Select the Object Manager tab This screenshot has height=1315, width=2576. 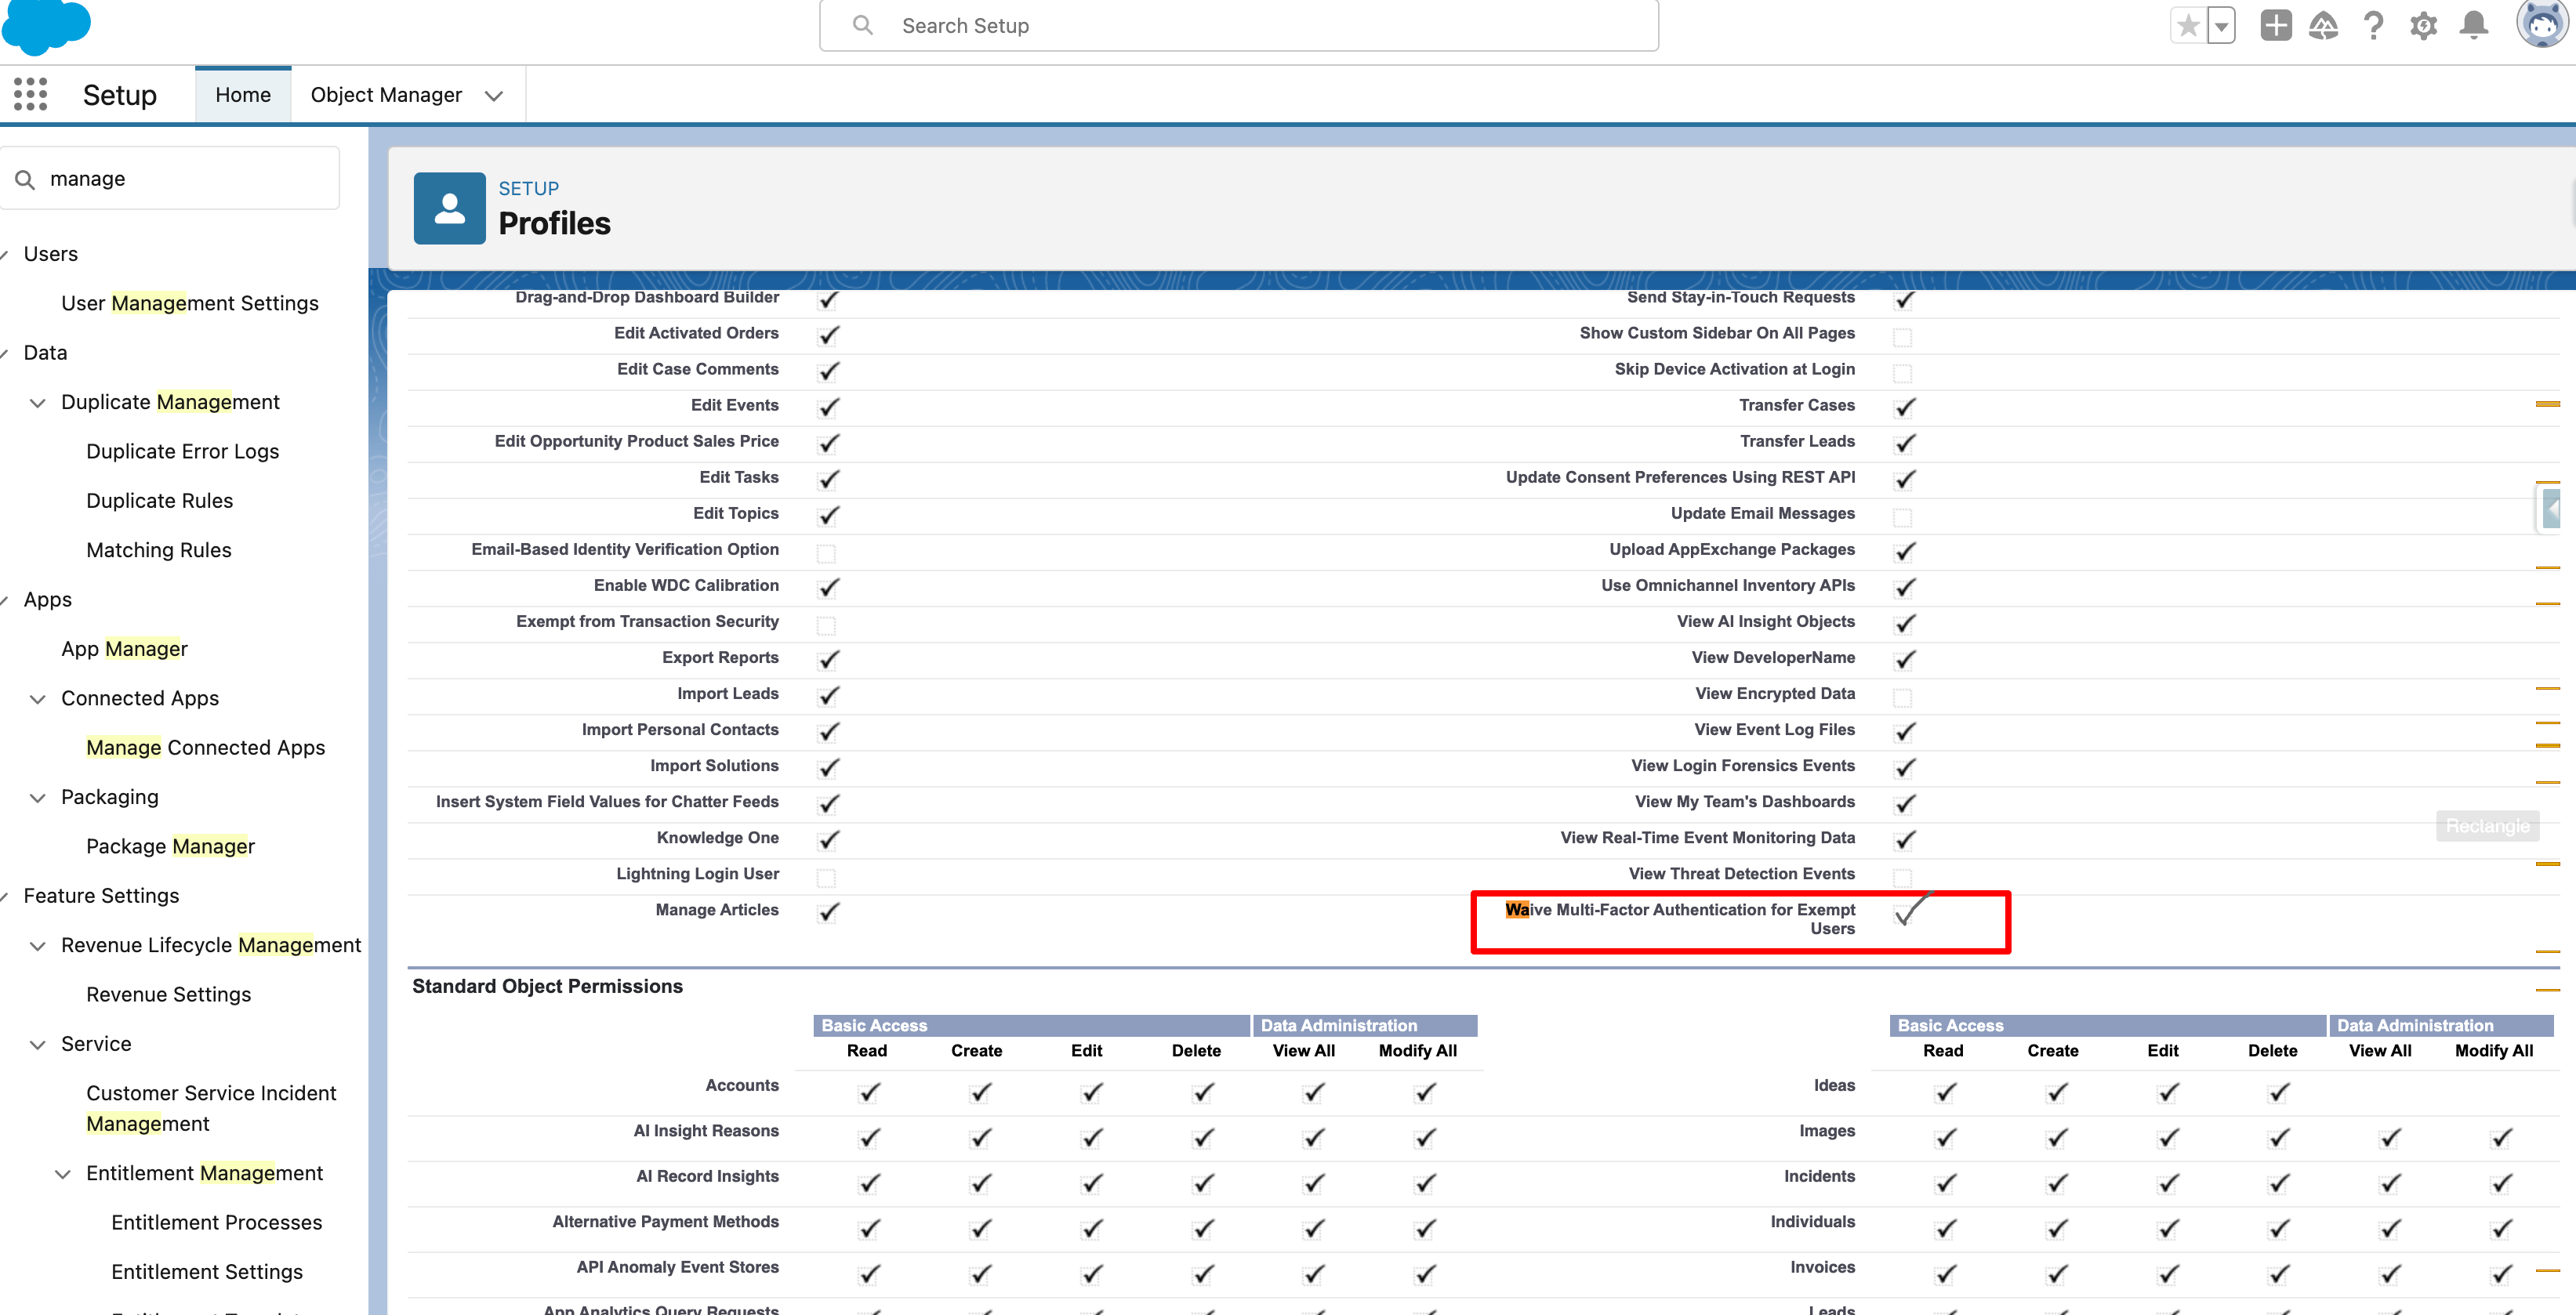coord(386,95)
